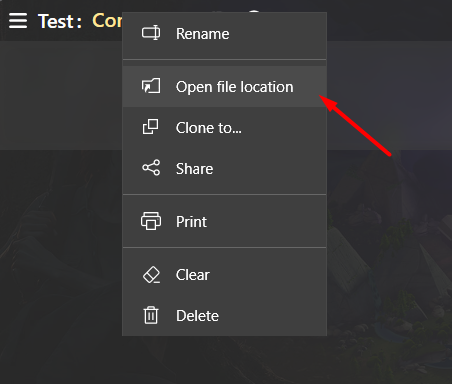Image resolution: width=452 pixels, height=384 pixels.
Task: Open the hamburger menu
Action: [18, 21]
